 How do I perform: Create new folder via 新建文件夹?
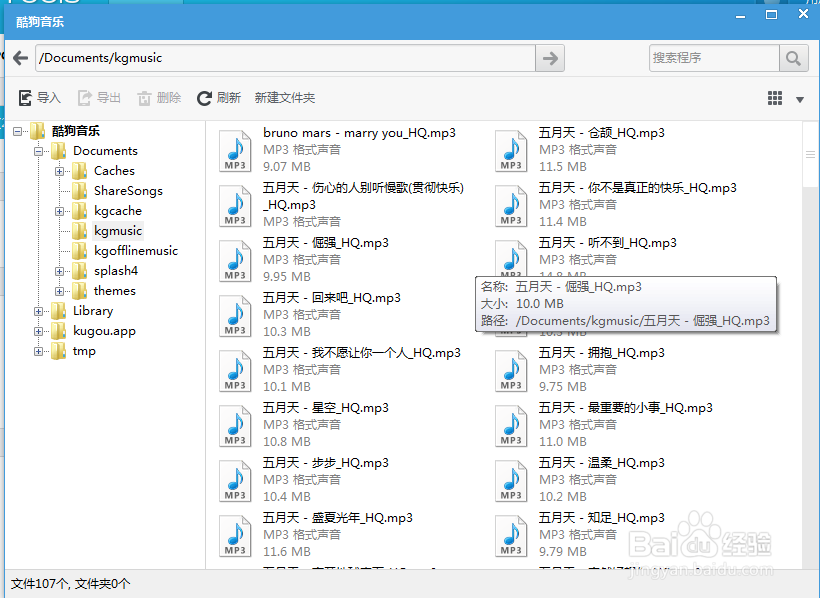[285, 98]
